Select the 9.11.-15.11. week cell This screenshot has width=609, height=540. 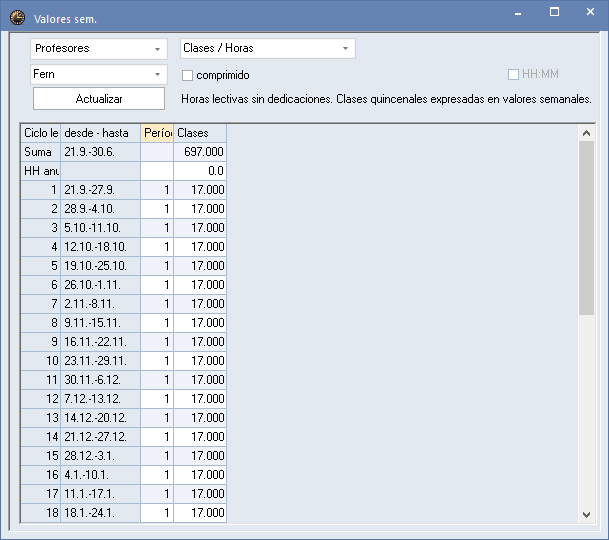point(100,323)
